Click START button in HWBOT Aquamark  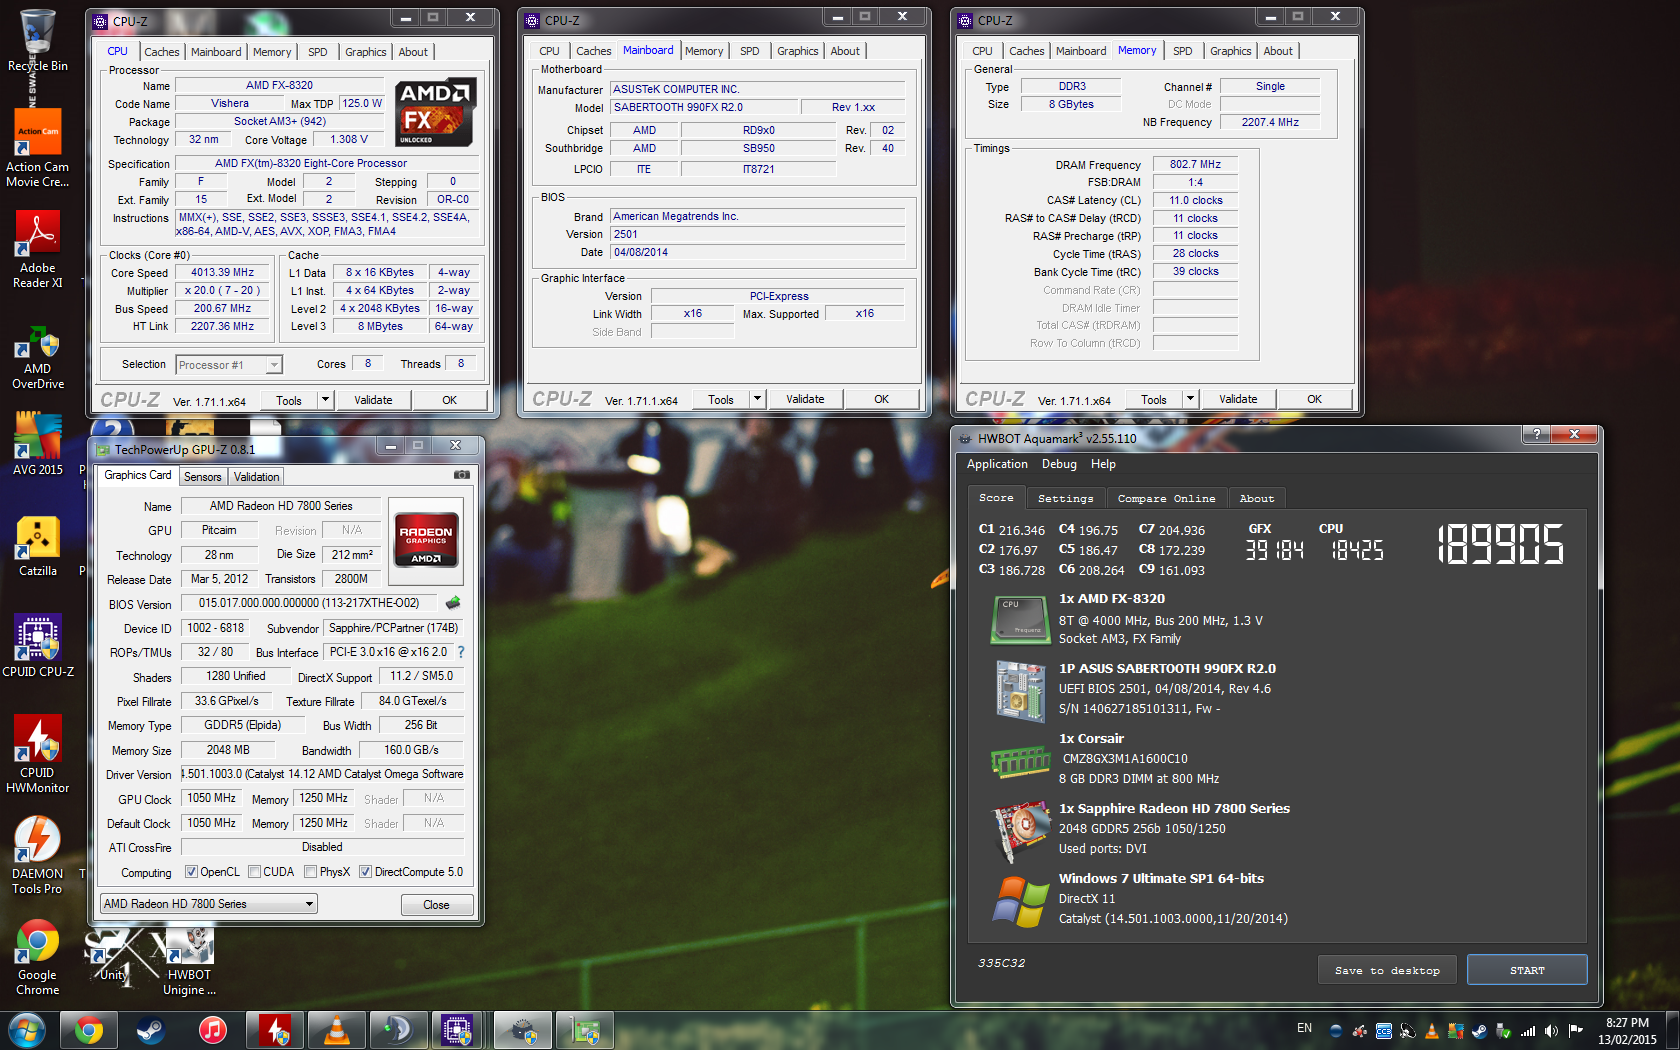(x=1527, y=970)
